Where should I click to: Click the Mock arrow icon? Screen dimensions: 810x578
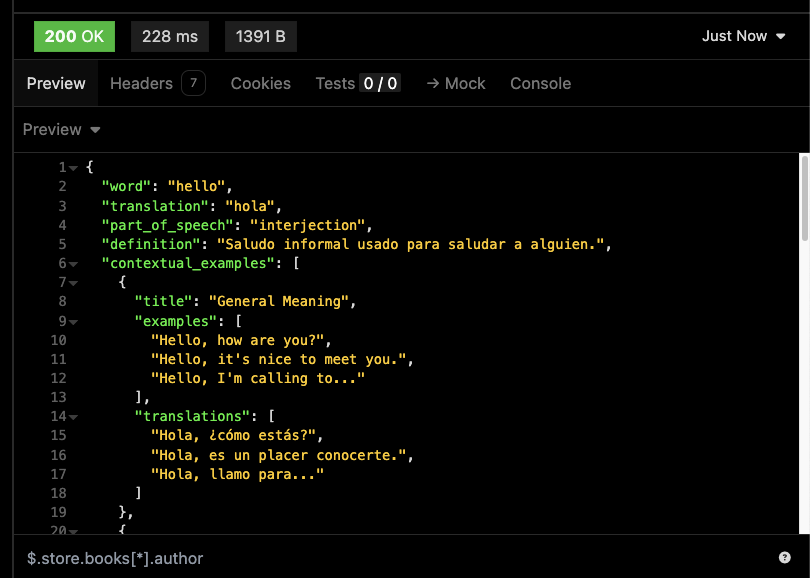435,84
